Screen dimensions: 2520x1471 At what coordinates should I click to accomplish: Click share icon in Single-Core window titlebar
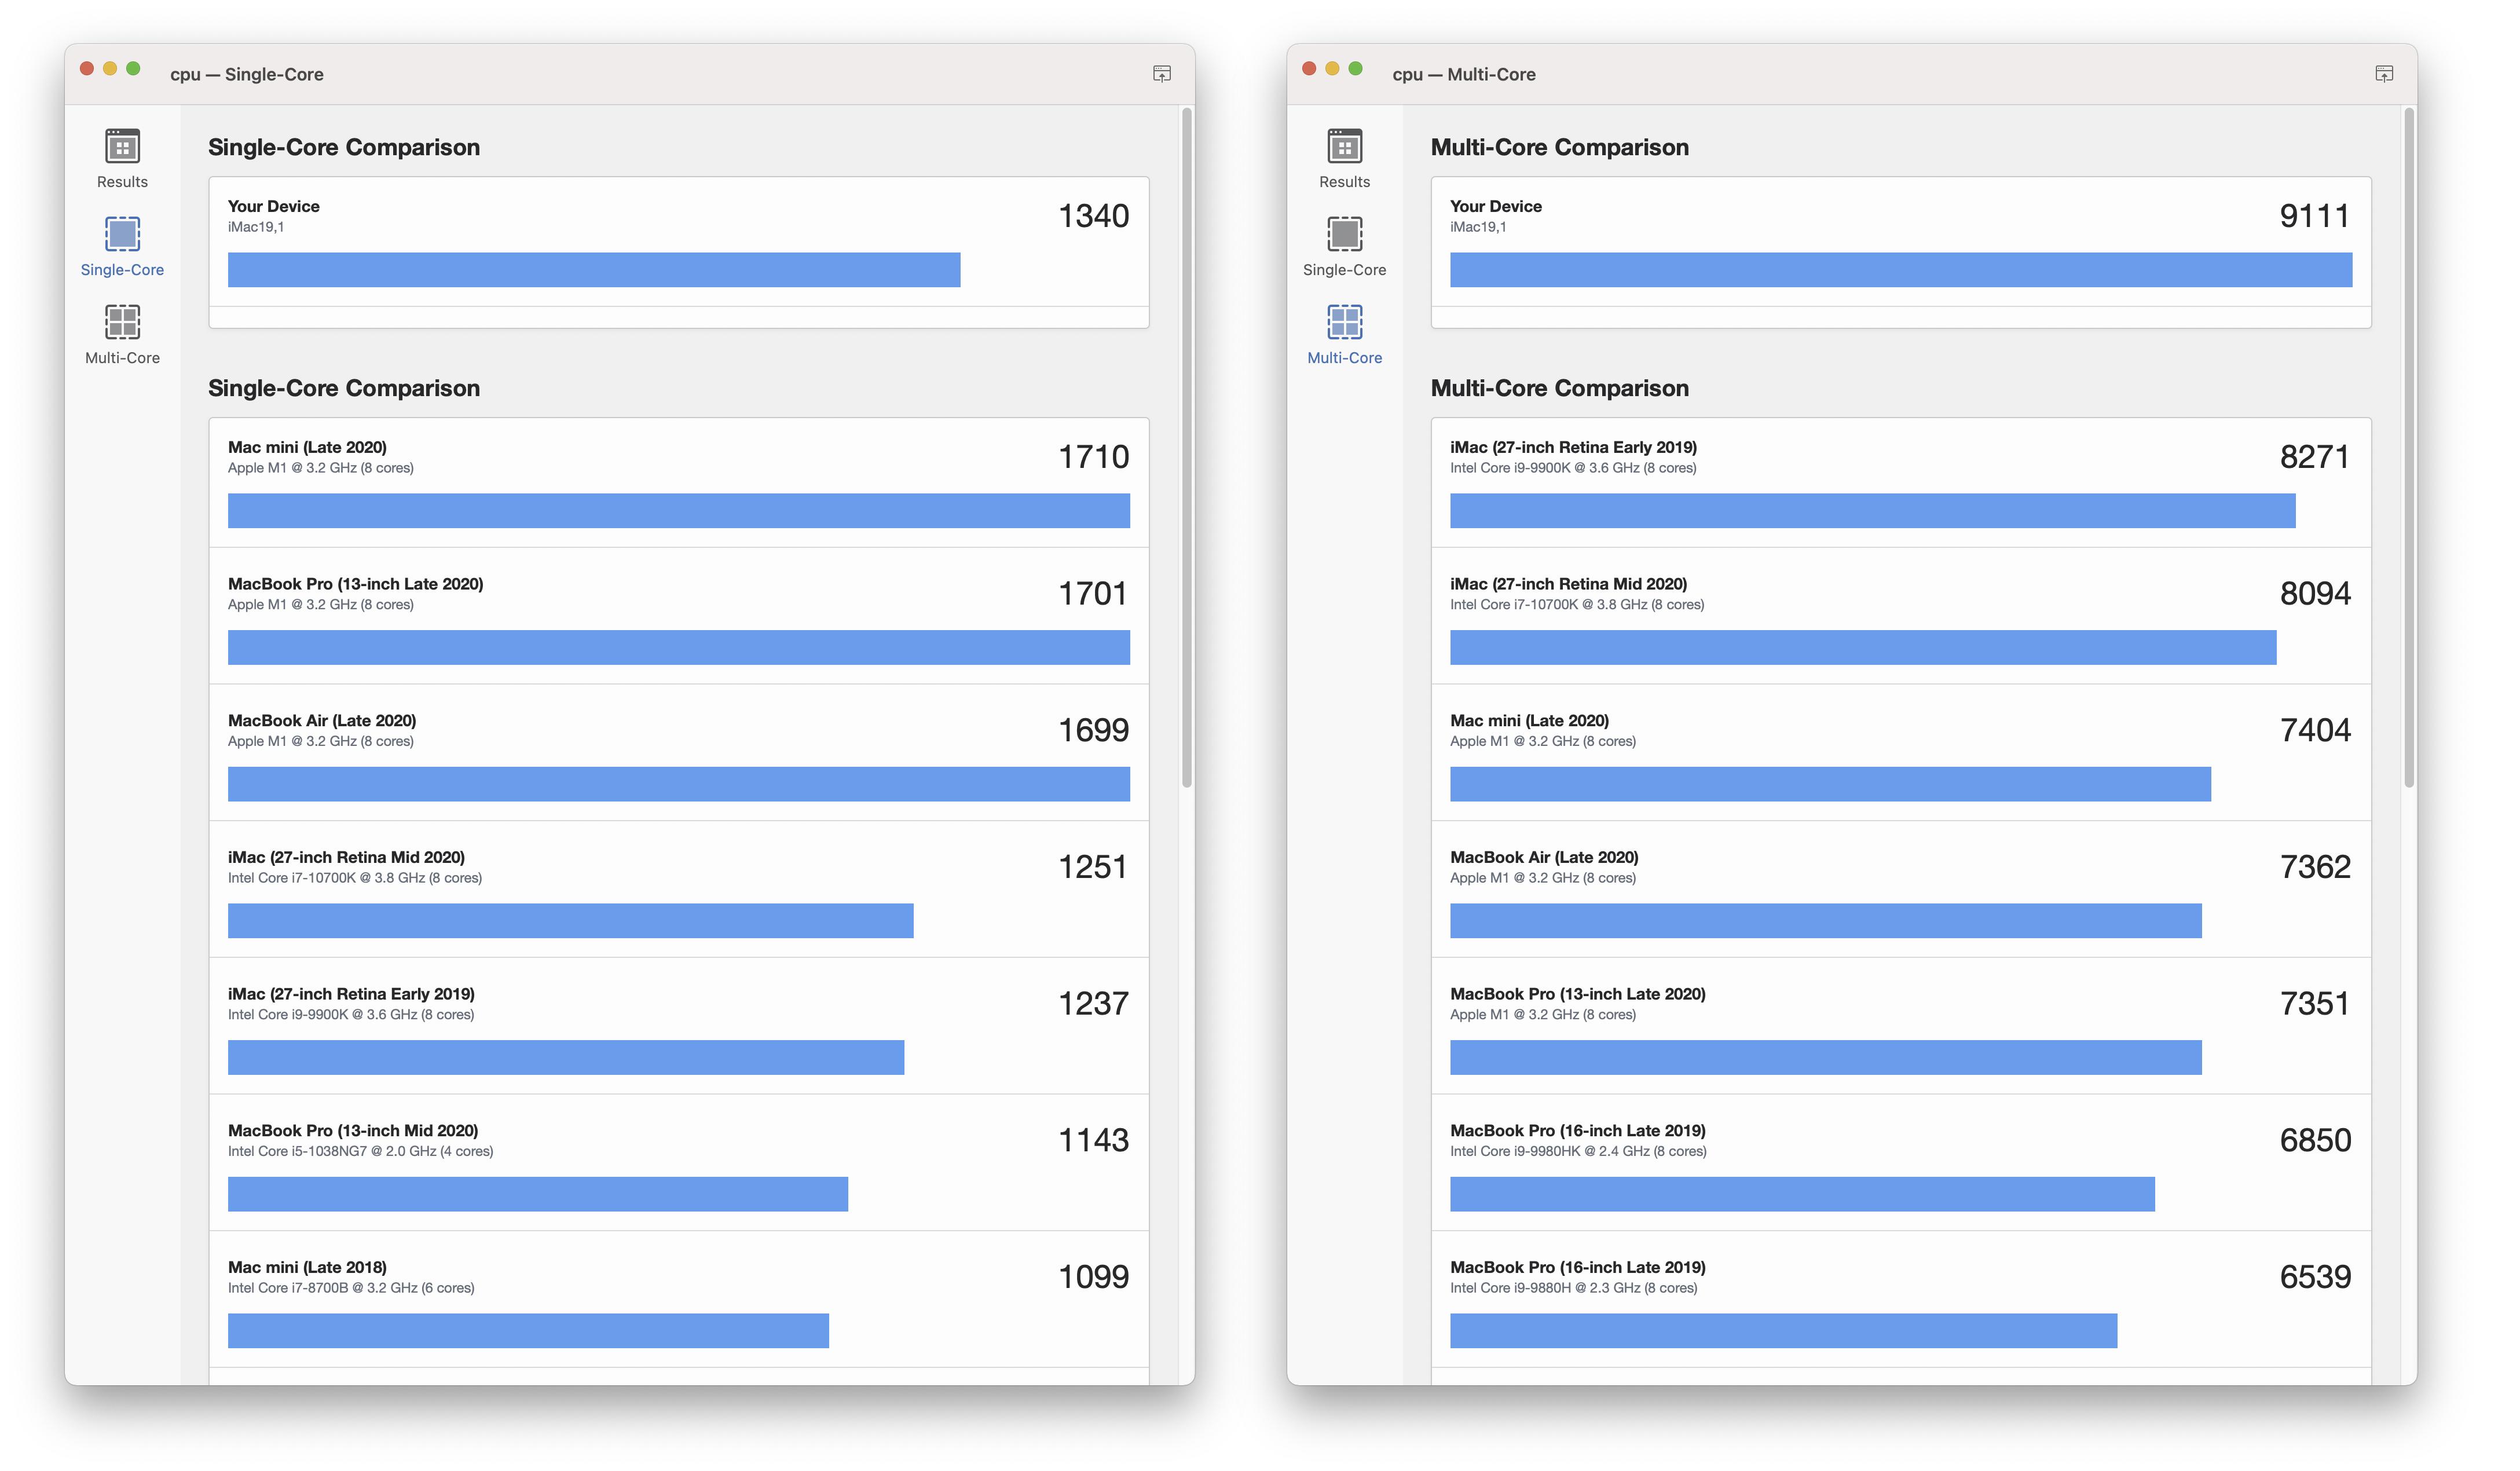click(1161, 74)
